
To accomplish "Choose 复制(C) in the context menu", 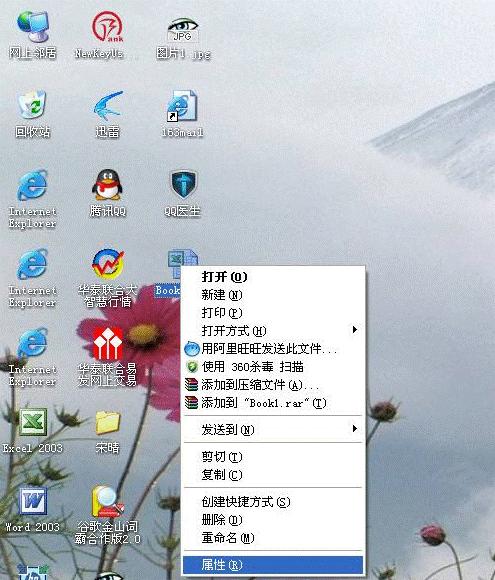I will [x=273, y=475].
